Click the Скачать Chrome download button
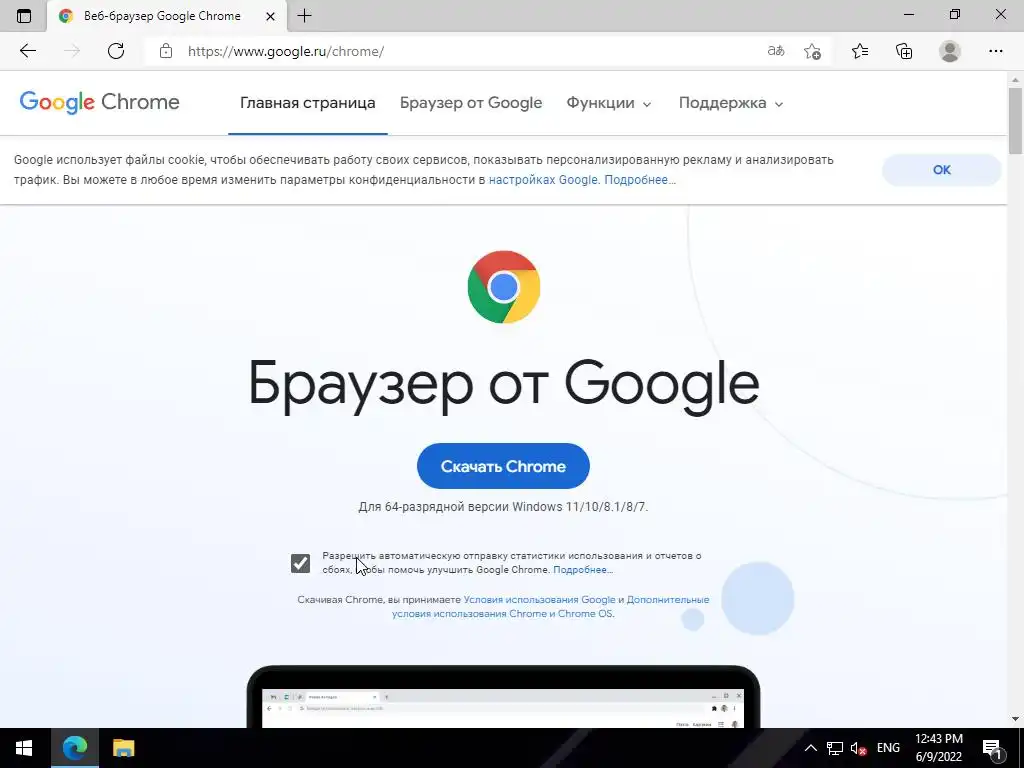The height and width of the screenshot is (768, 1024). [503, 466]
